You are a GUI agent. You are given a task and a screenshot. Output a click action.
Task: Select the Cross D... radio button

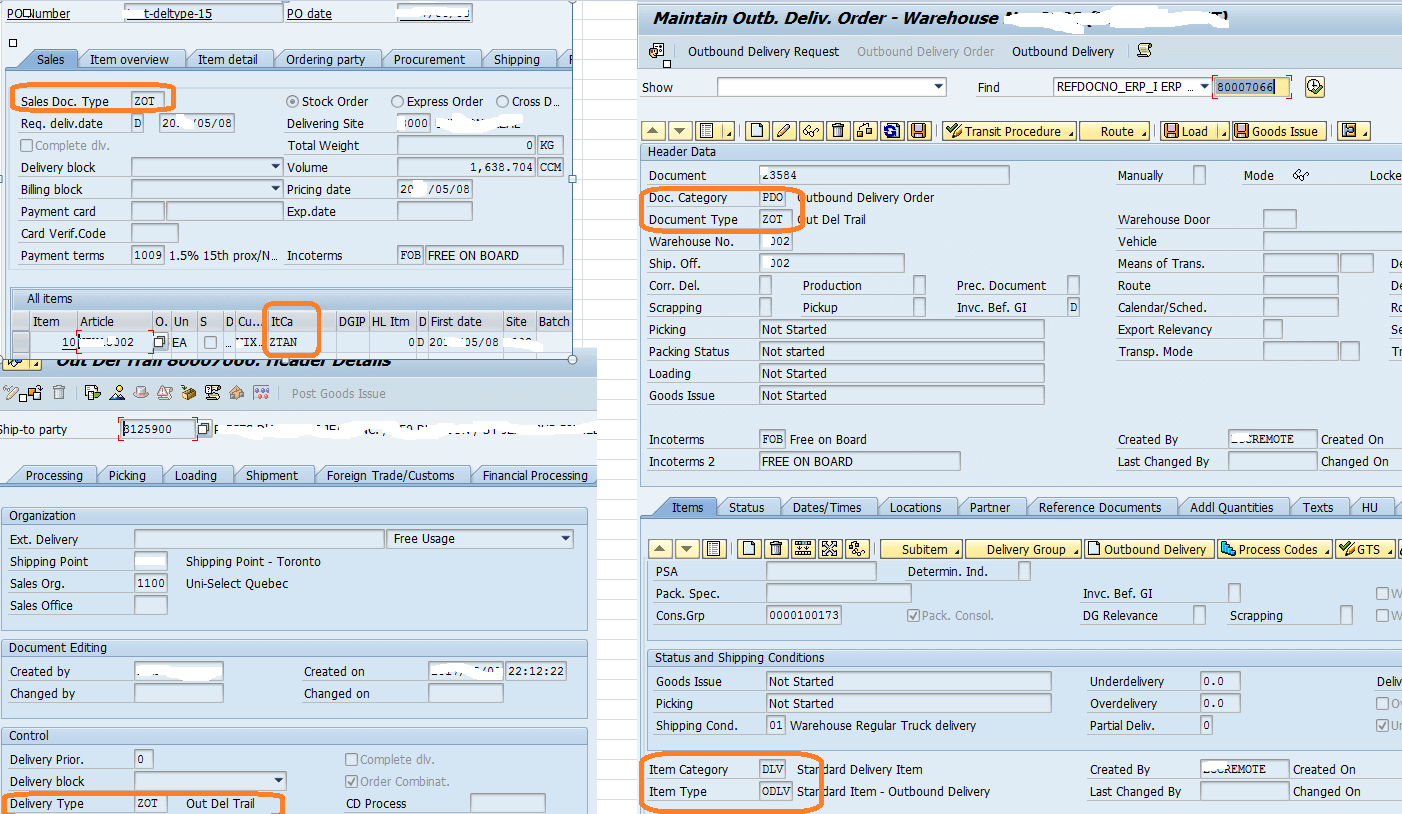[503, 101]
